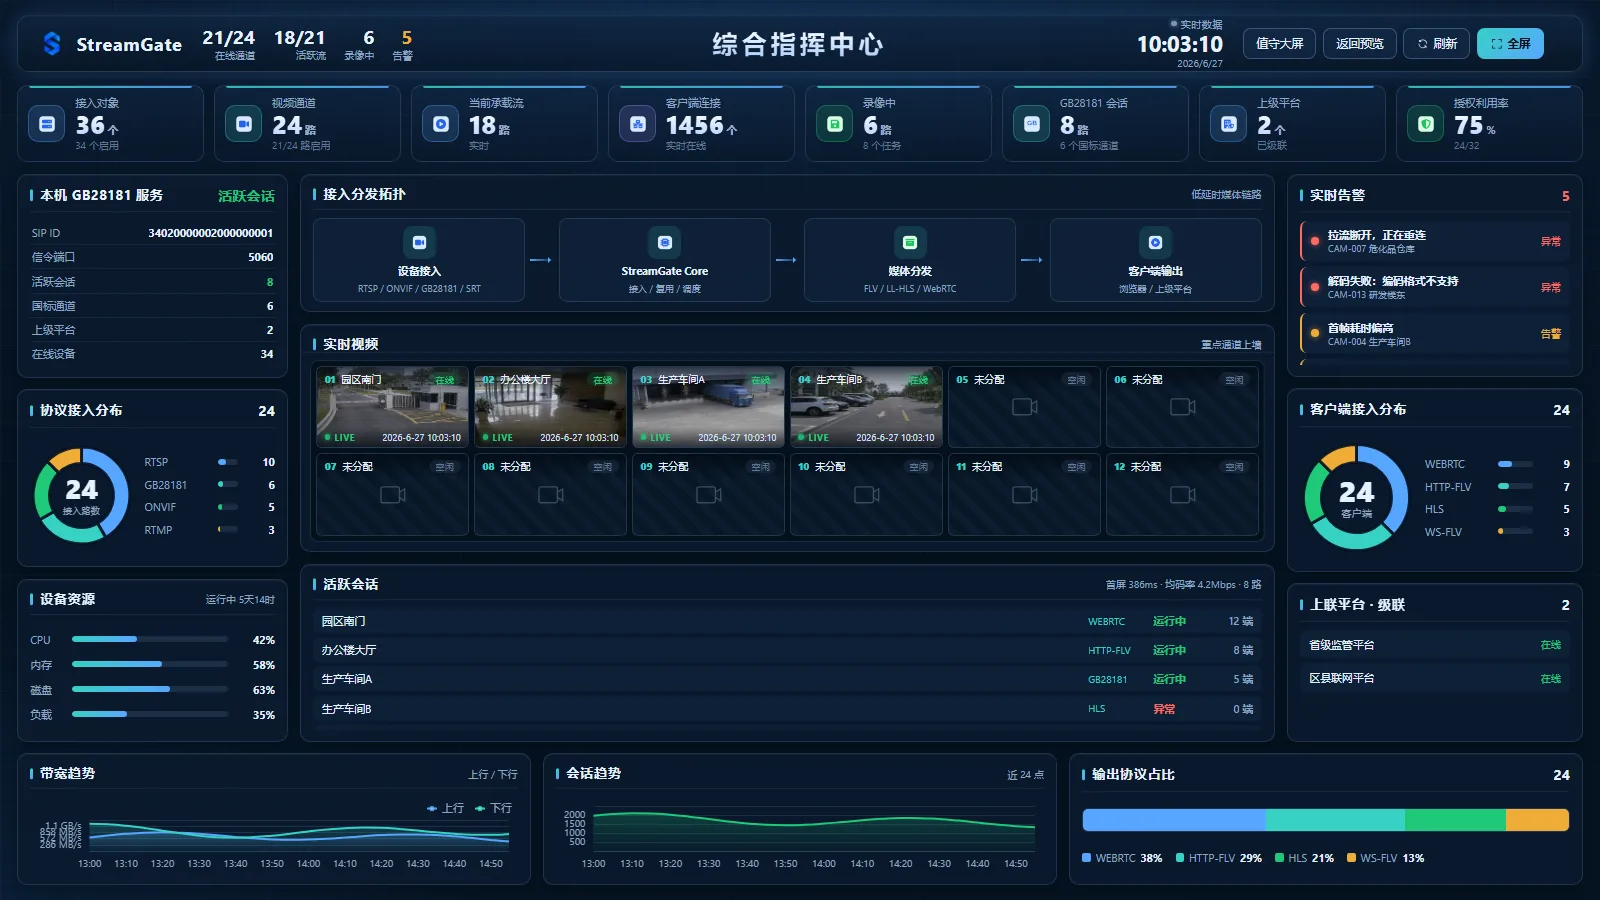
Task: Click the CPU usage progress bar
Action: (150, 639)
